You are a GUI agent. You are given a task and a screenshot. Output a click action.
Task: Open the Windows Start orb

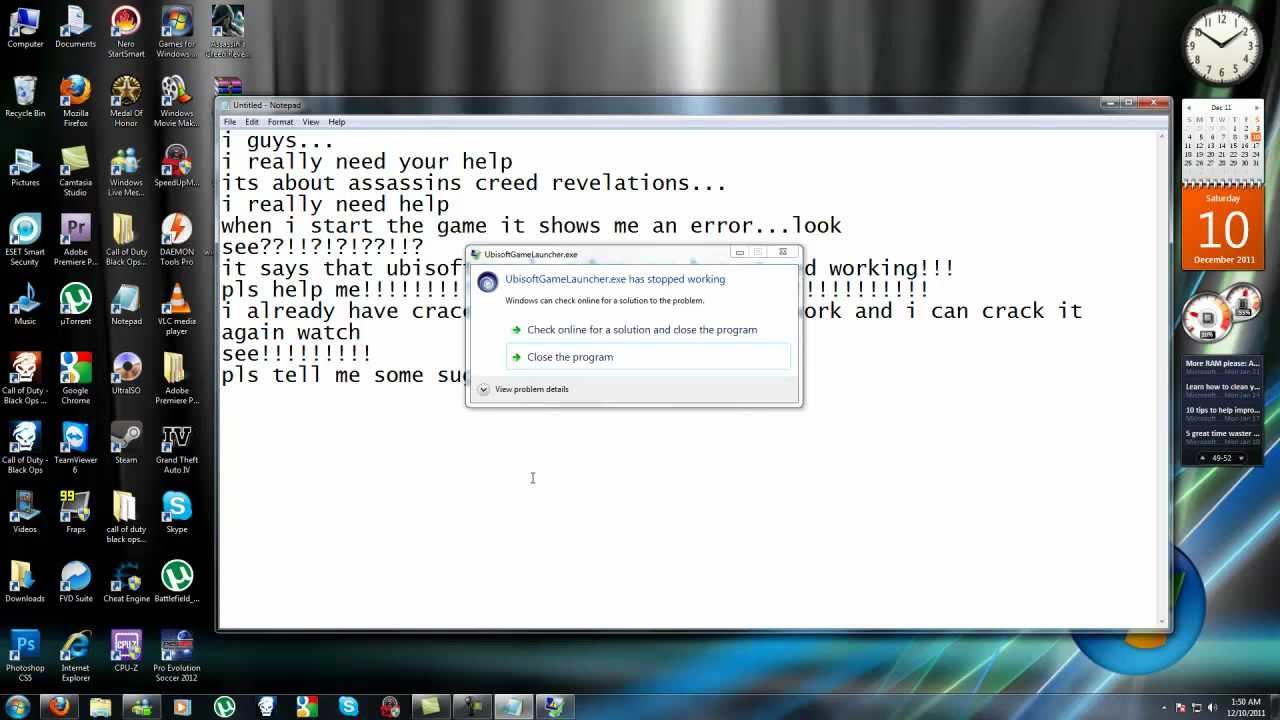(18, 706)
